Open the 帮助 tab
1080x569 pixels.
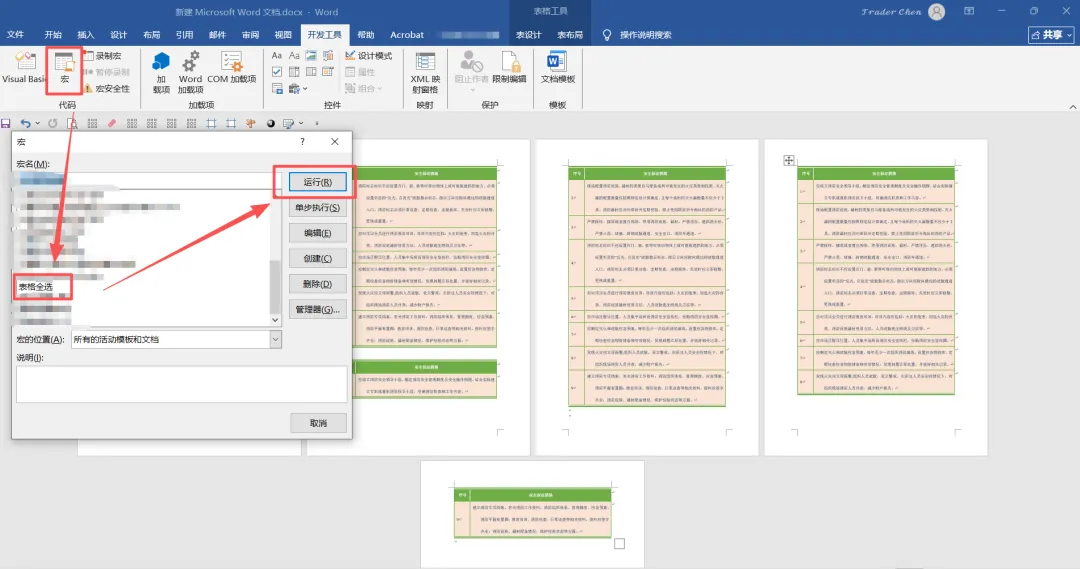point(366,34)
